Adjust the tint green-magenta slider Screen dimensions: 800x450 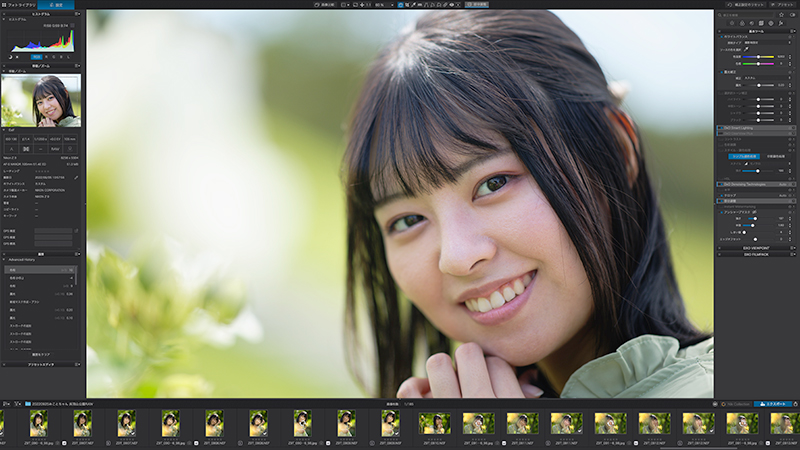pos(758,64)
